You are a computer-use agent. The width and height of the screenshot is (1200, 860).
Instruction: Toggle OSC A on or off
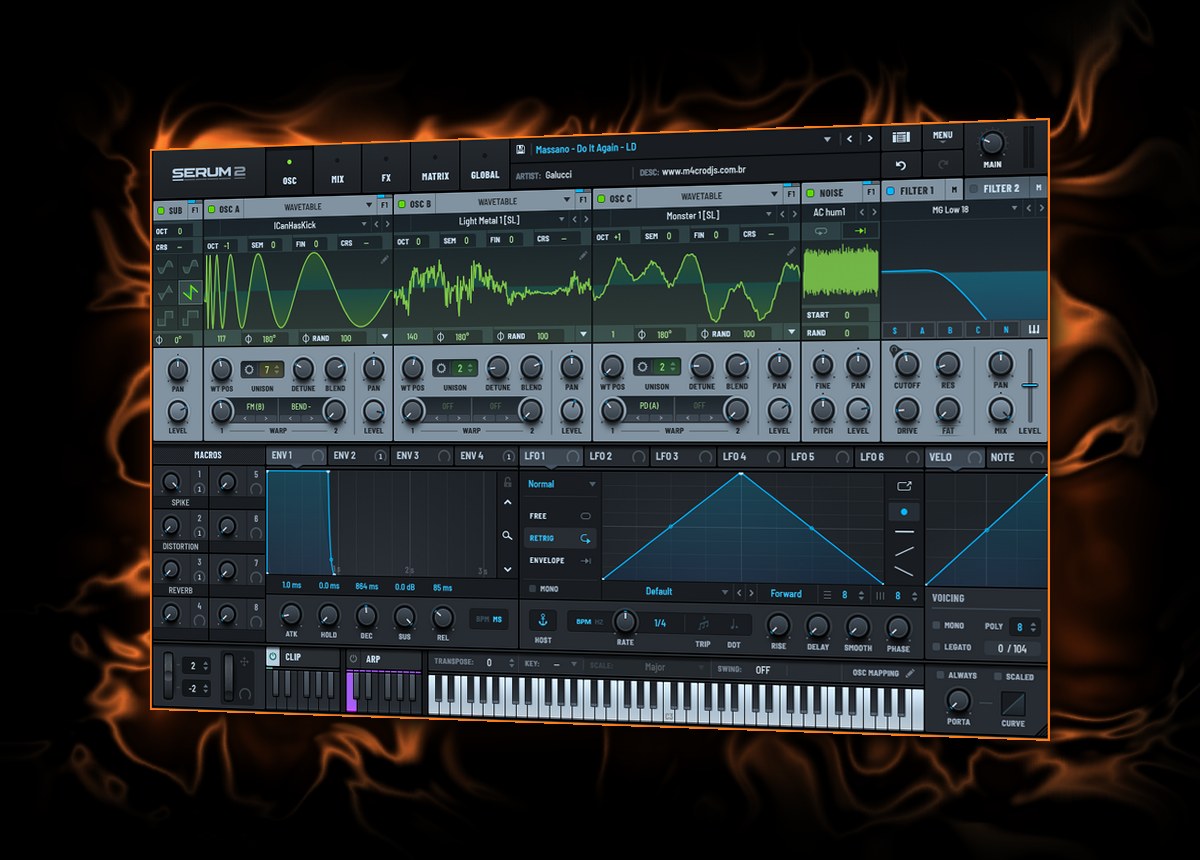(x=212, y=209)
